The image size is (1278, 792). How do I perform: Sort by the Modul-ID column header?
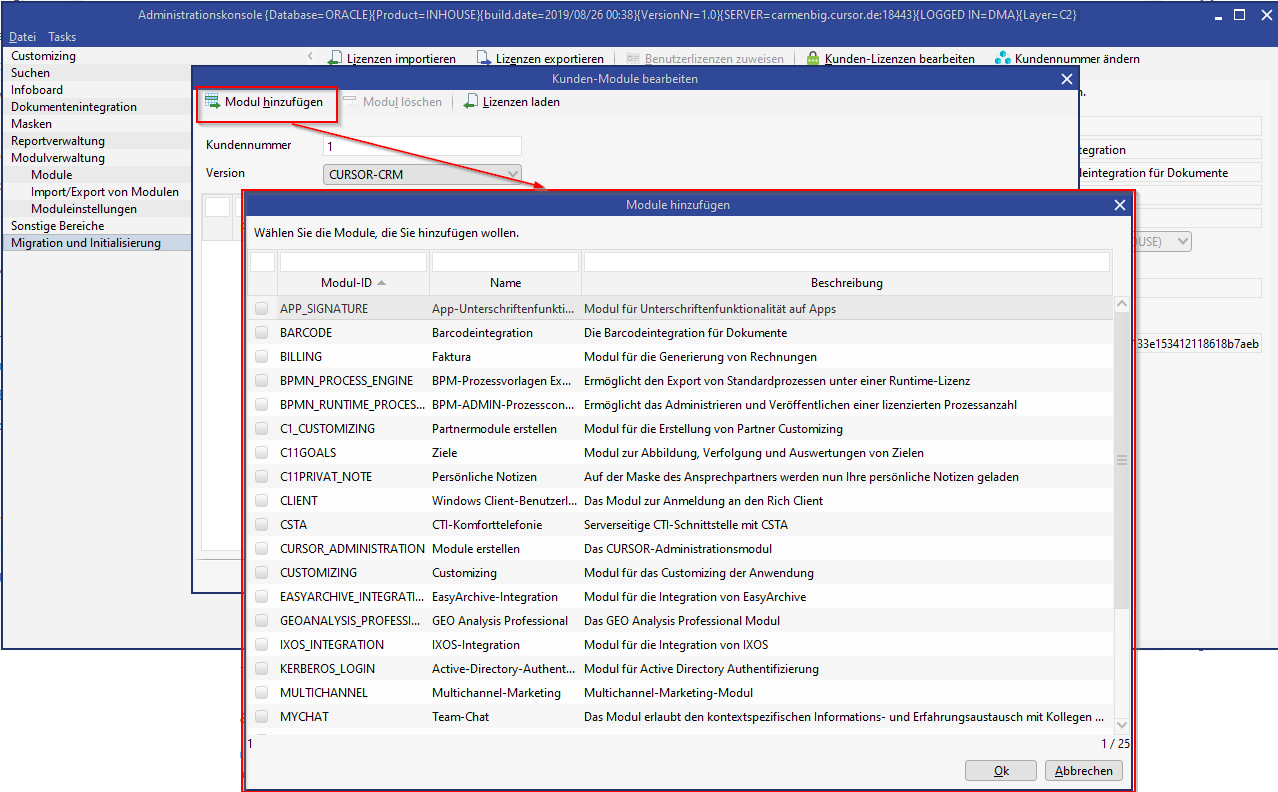coord(346,283)
